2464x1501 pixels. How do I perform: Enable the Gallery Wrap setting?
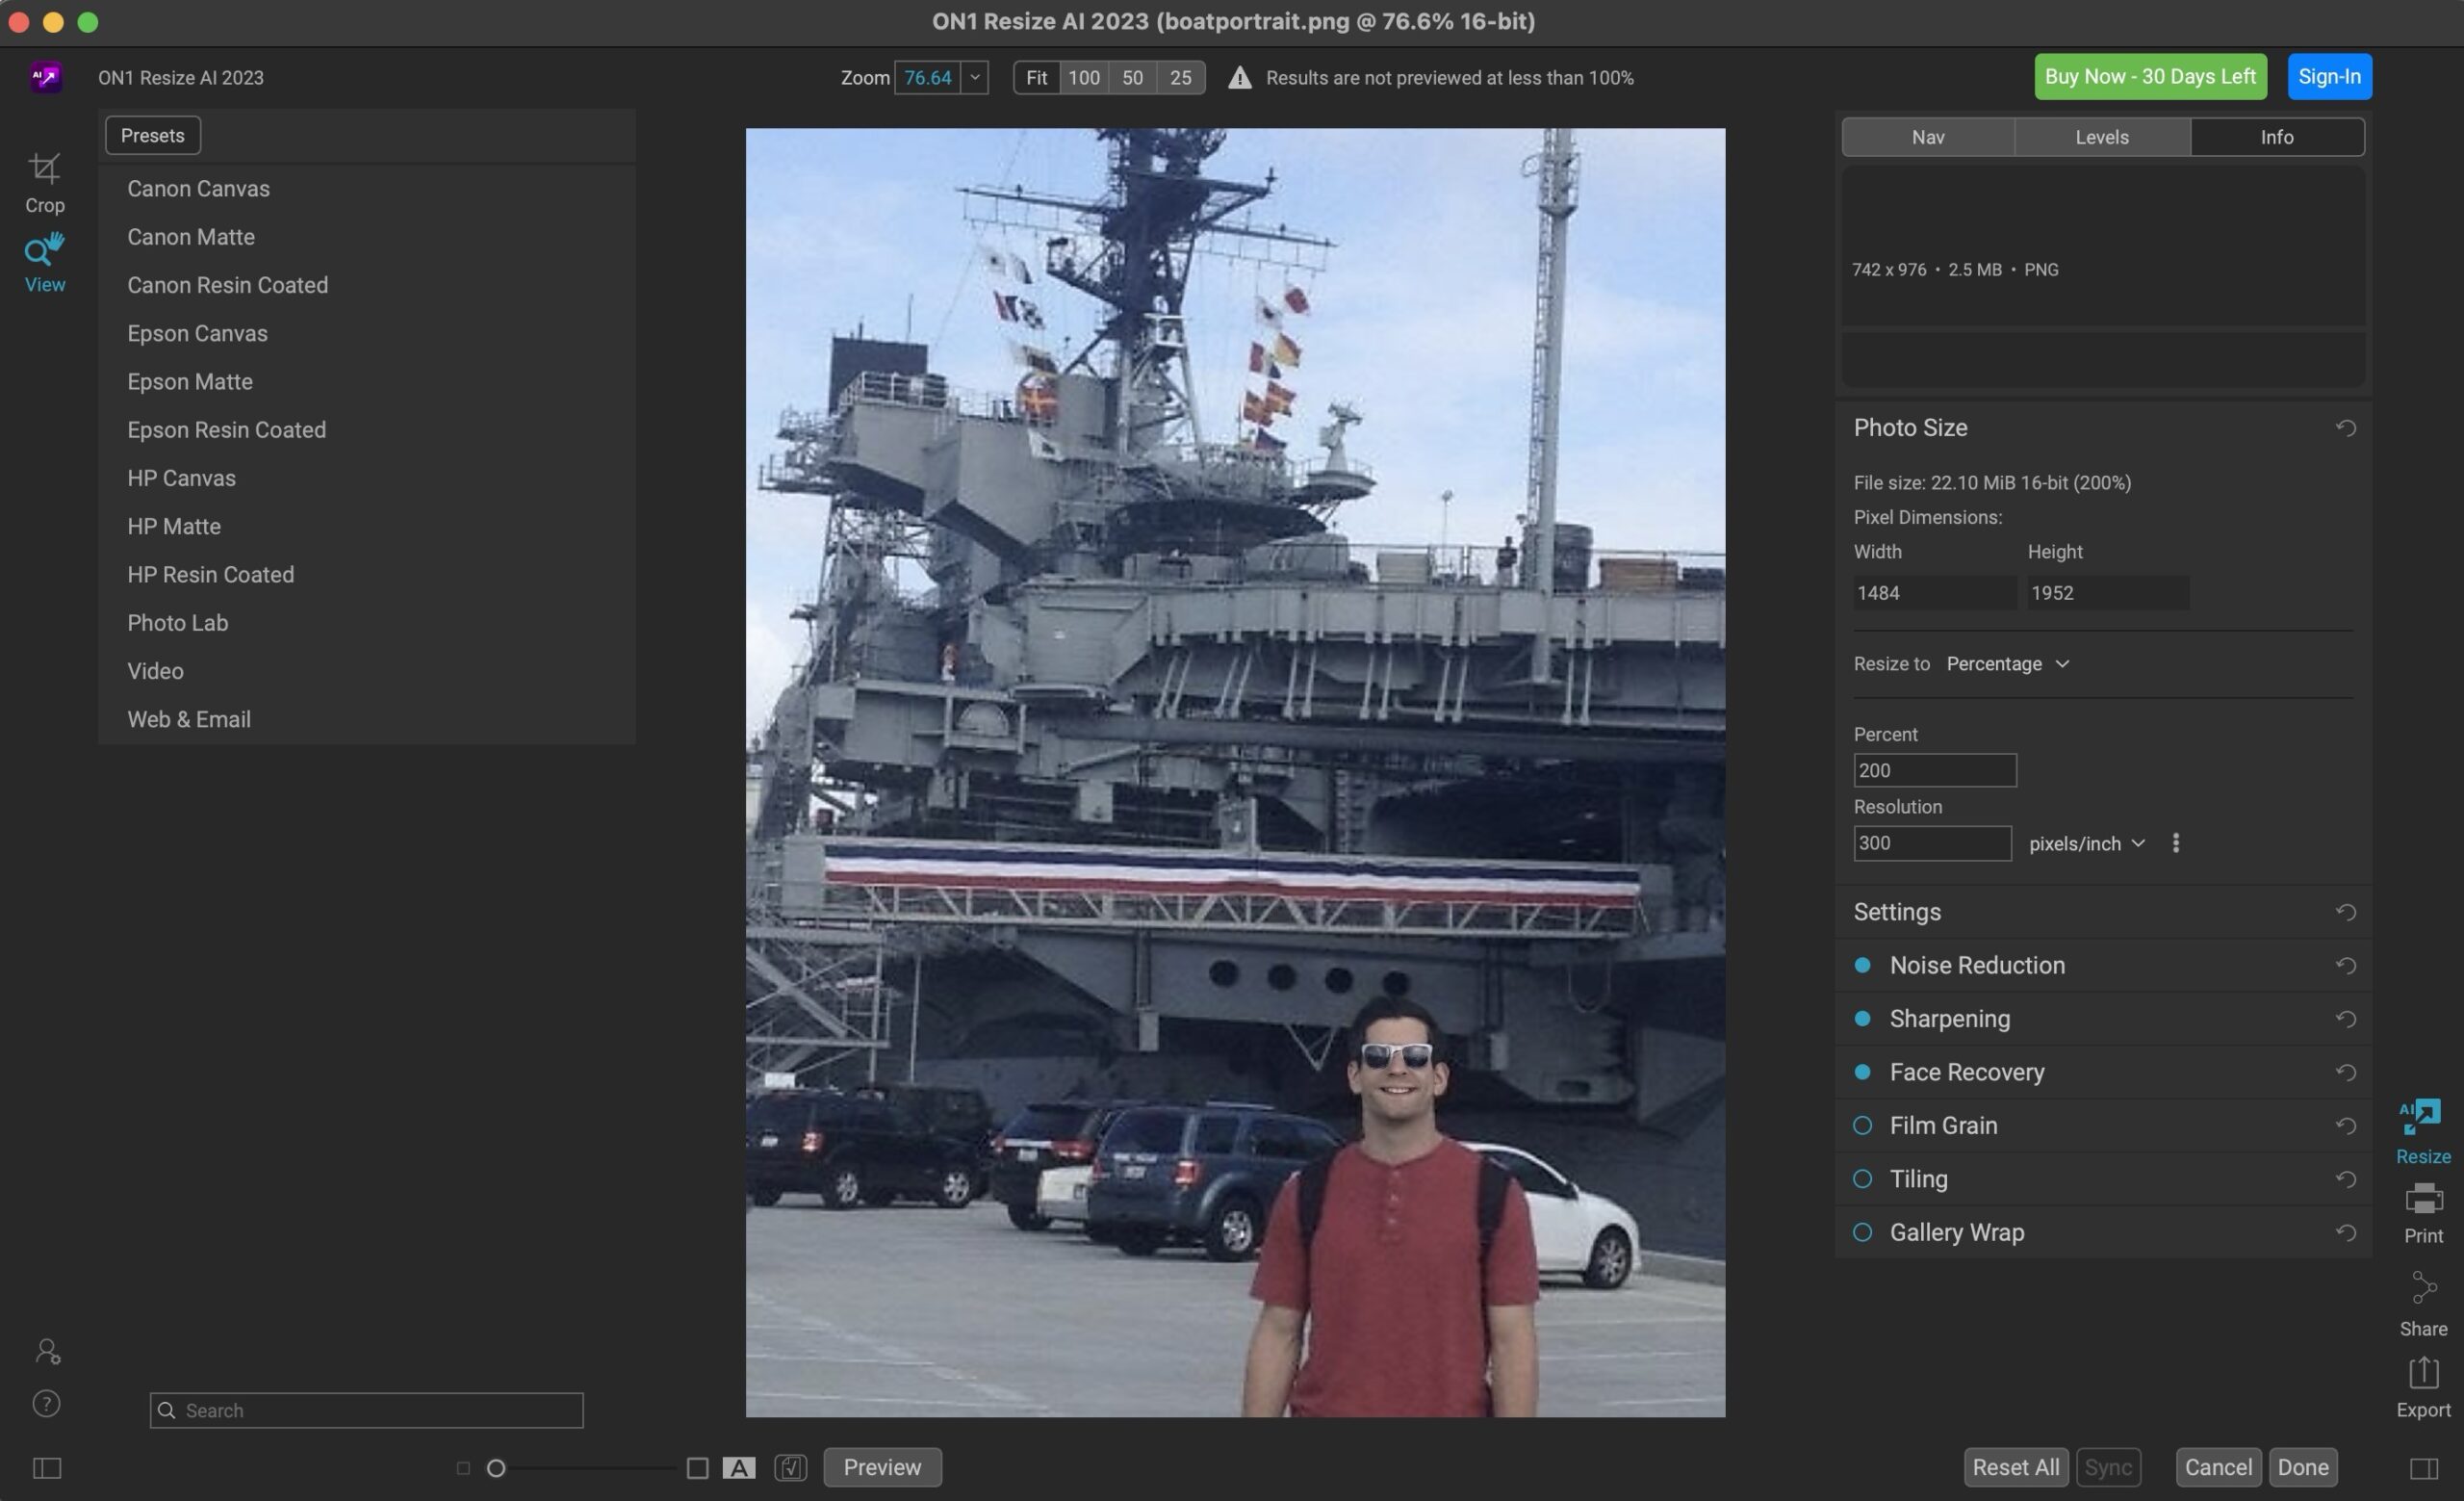point(1862,1232)
